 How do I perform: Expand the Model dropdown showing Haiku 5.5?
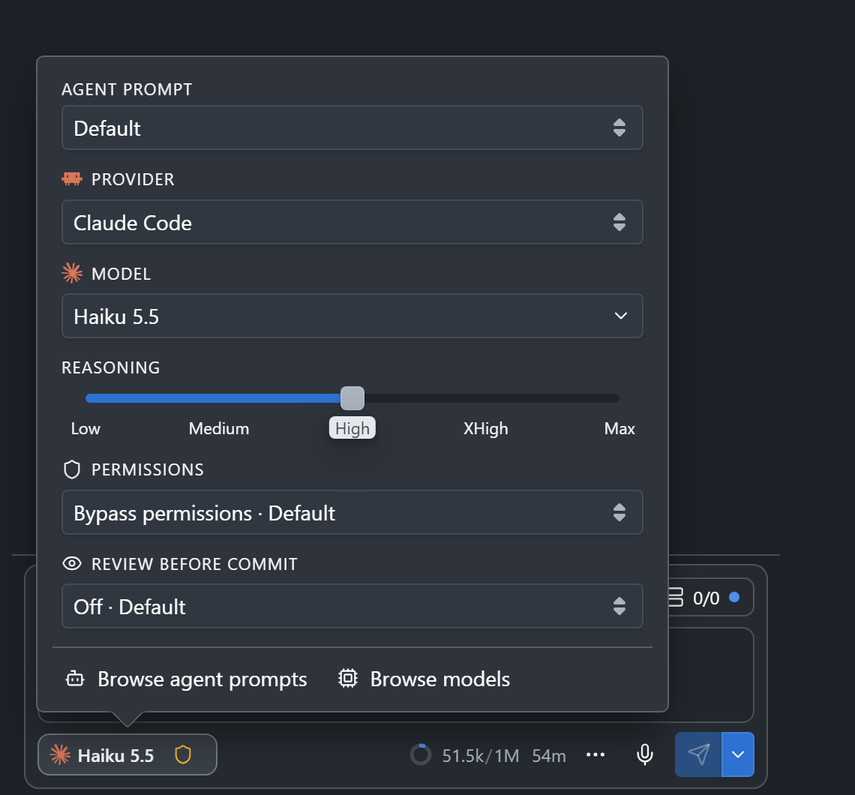pos(352,316)
